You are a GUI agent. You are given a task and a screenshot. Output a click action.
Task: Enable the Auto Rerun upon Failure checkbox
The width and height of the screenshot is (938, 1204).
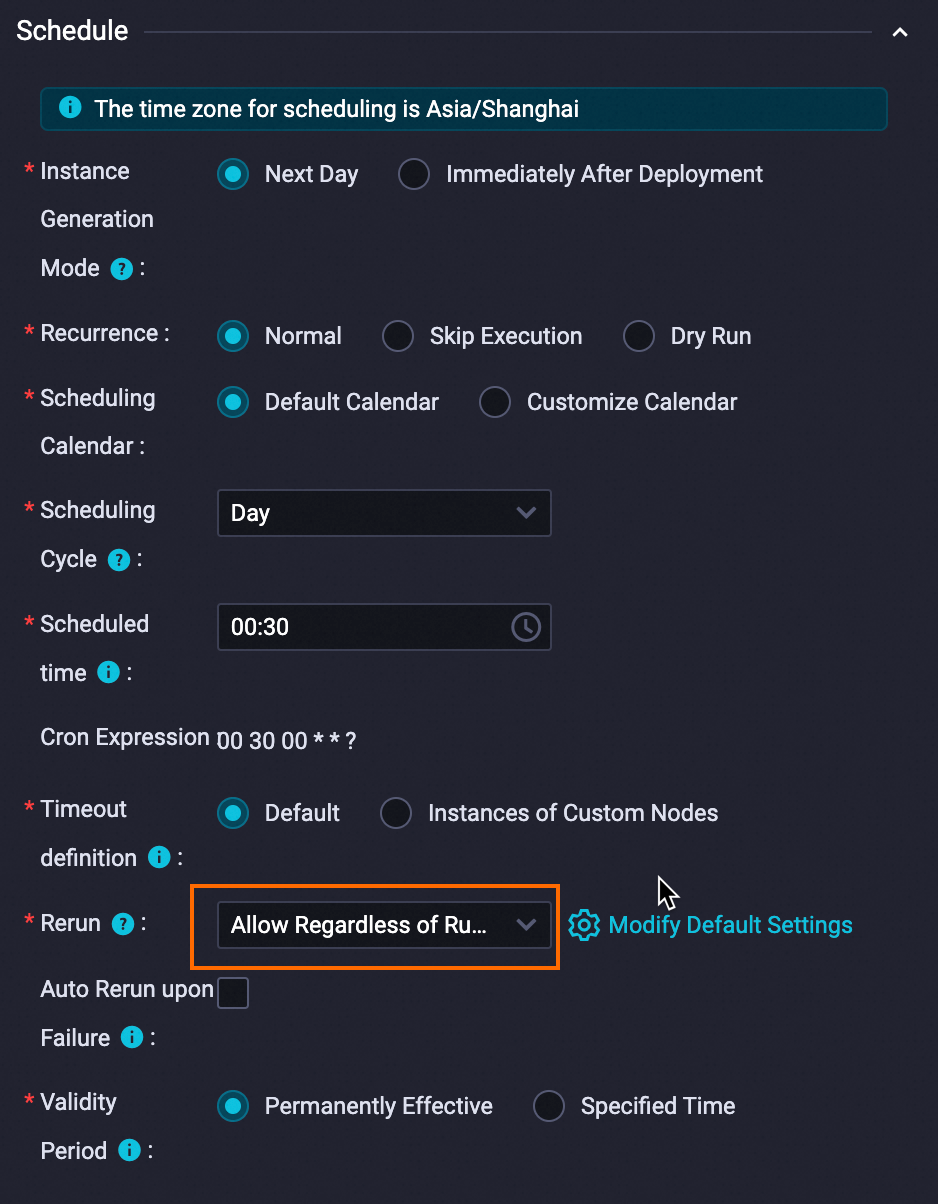[233, 993]
